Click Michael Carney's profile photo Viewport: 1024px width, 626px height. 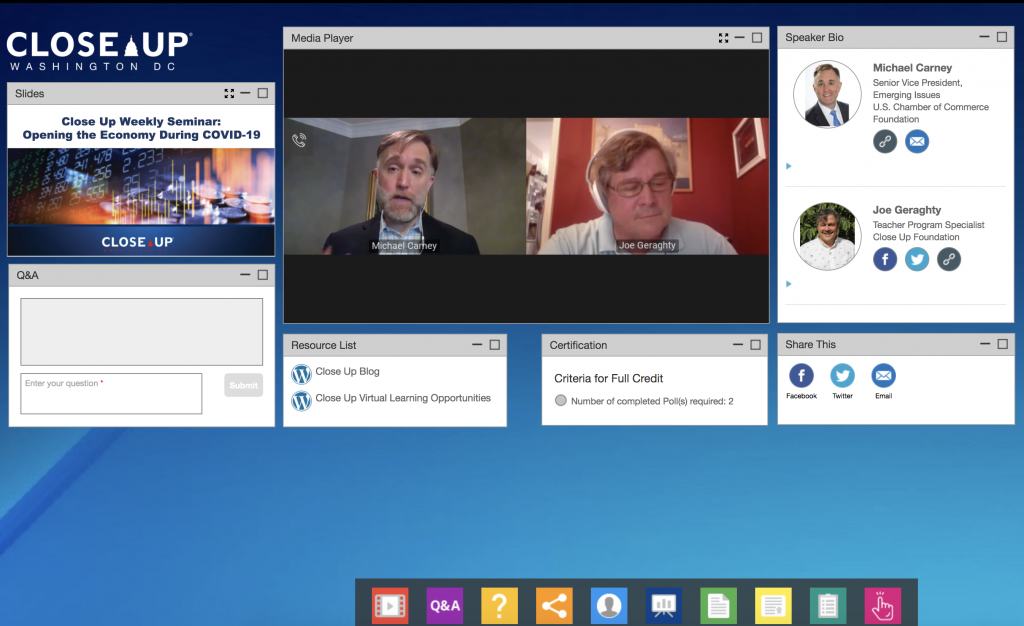[x=827, y=94]
